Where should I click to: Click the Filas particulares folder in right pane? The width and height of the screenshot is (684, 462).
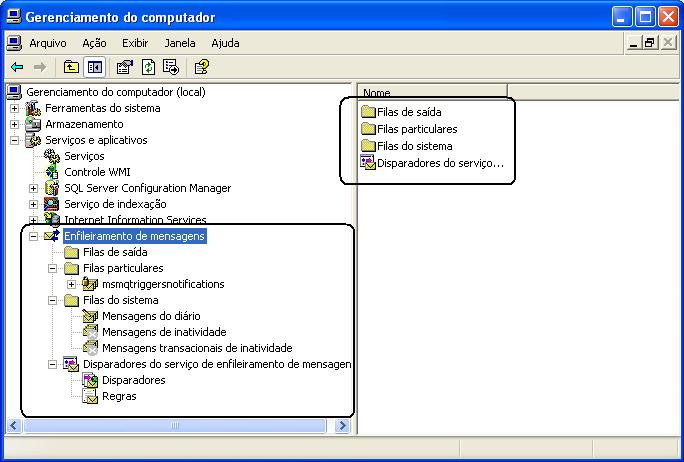point(417,129)
